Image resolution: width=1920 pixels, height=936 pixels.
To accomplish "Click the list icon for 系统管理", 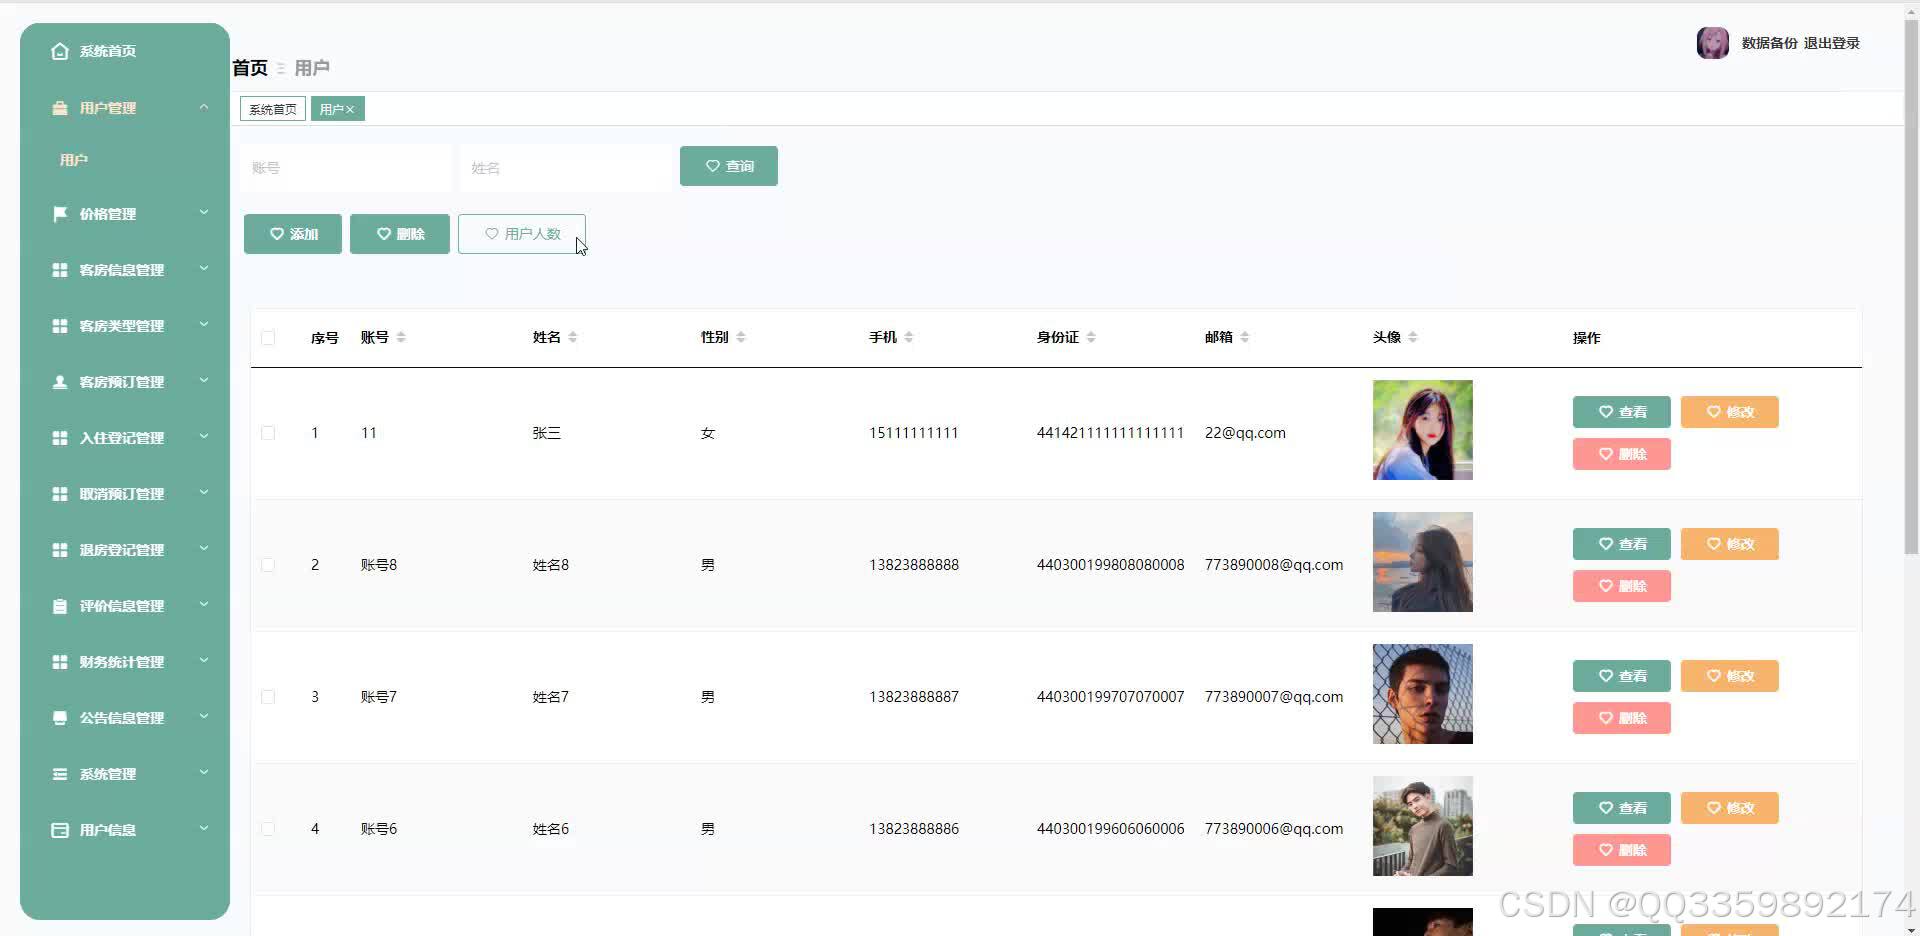I will 60,774.
